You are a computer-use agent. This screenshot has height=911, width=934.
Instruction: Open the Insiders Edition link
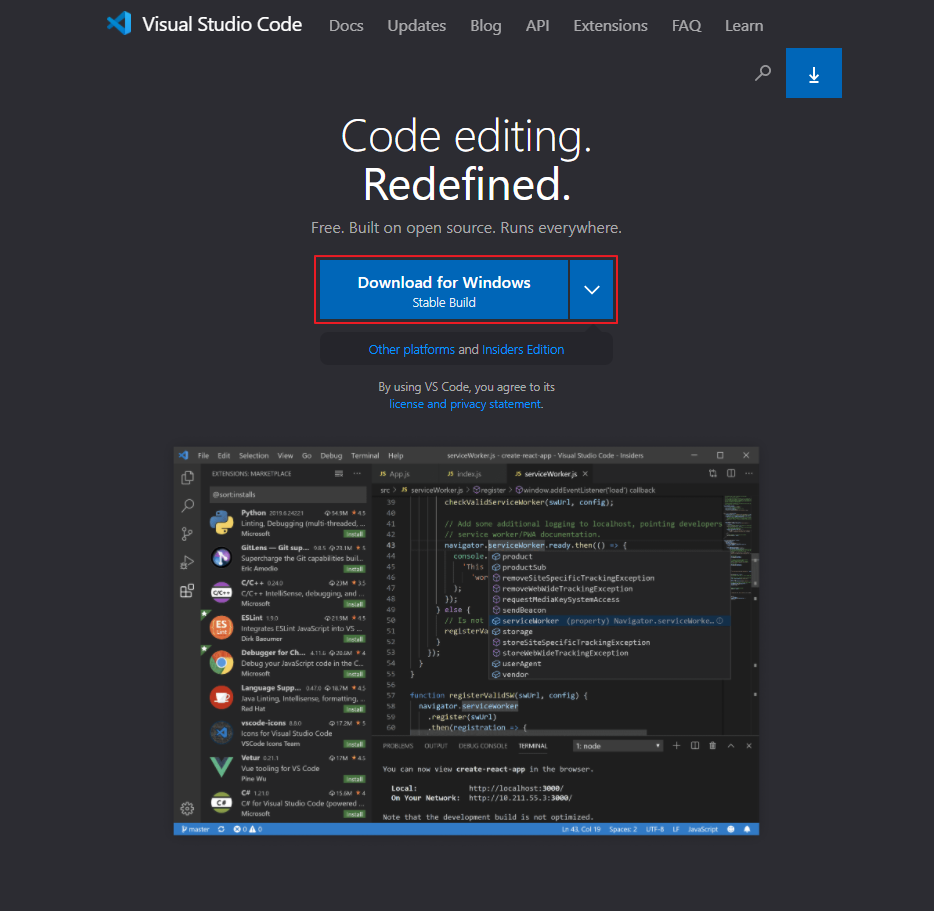522,350
